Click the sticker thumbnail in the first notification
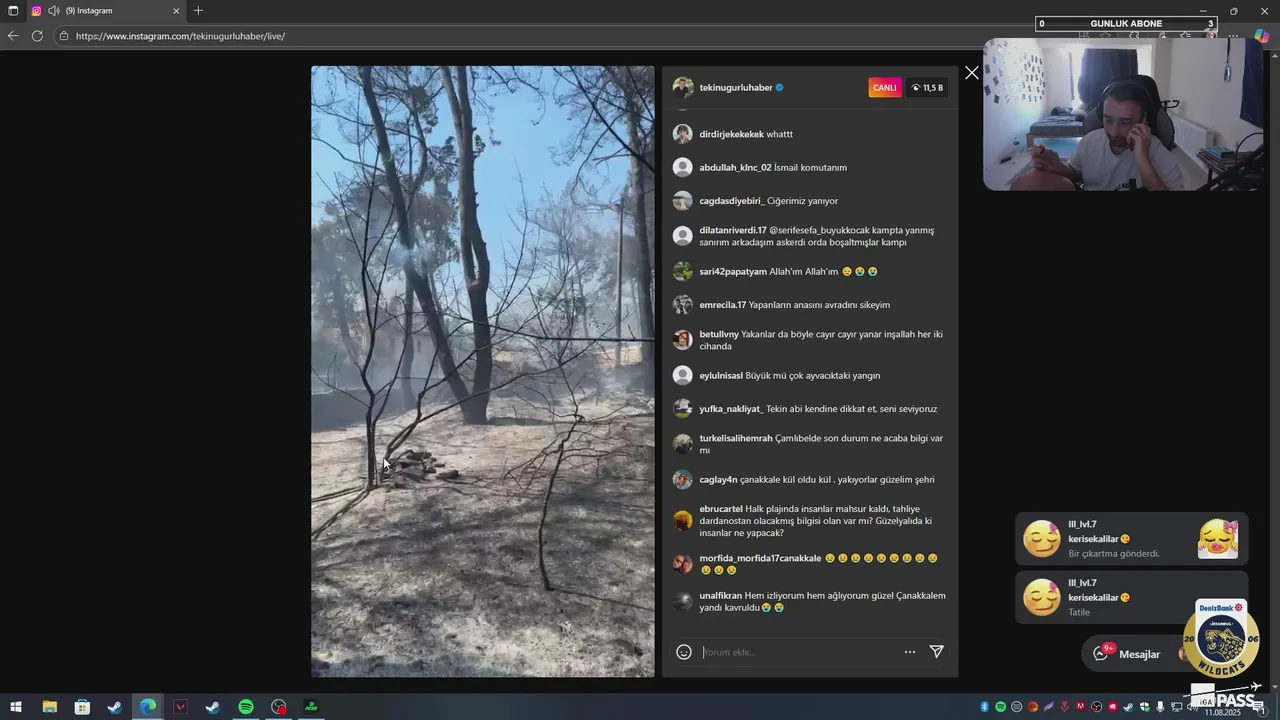The image size is (1280, 720). point(1218,539)
